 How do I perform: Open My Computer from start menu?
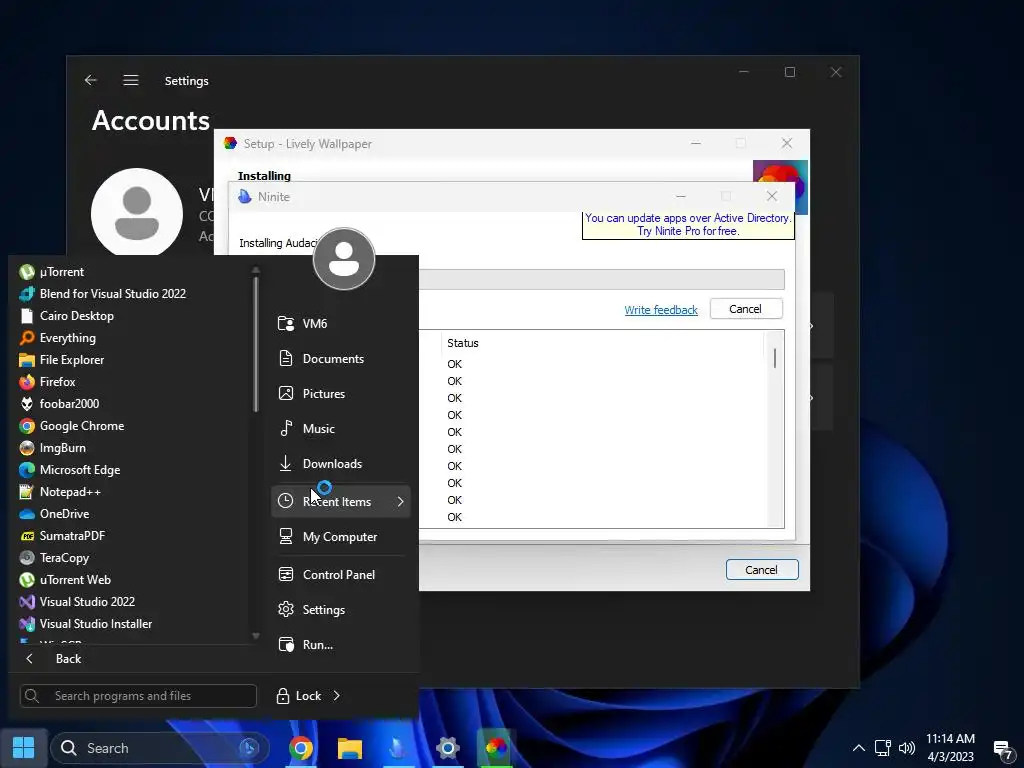pos(340,537)
